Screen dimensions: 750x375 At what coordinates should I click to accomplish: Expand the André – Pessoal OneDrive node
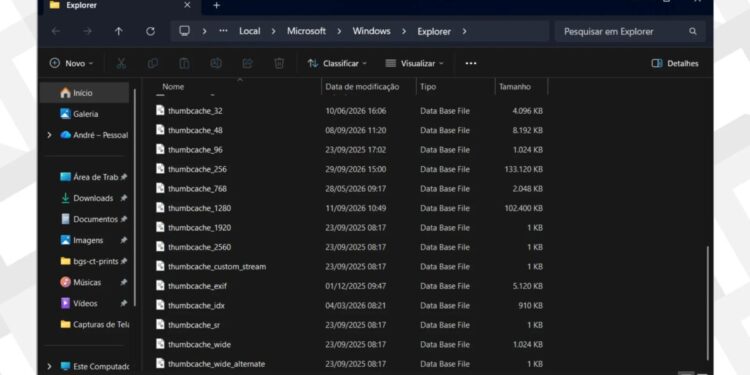[49, 135]
